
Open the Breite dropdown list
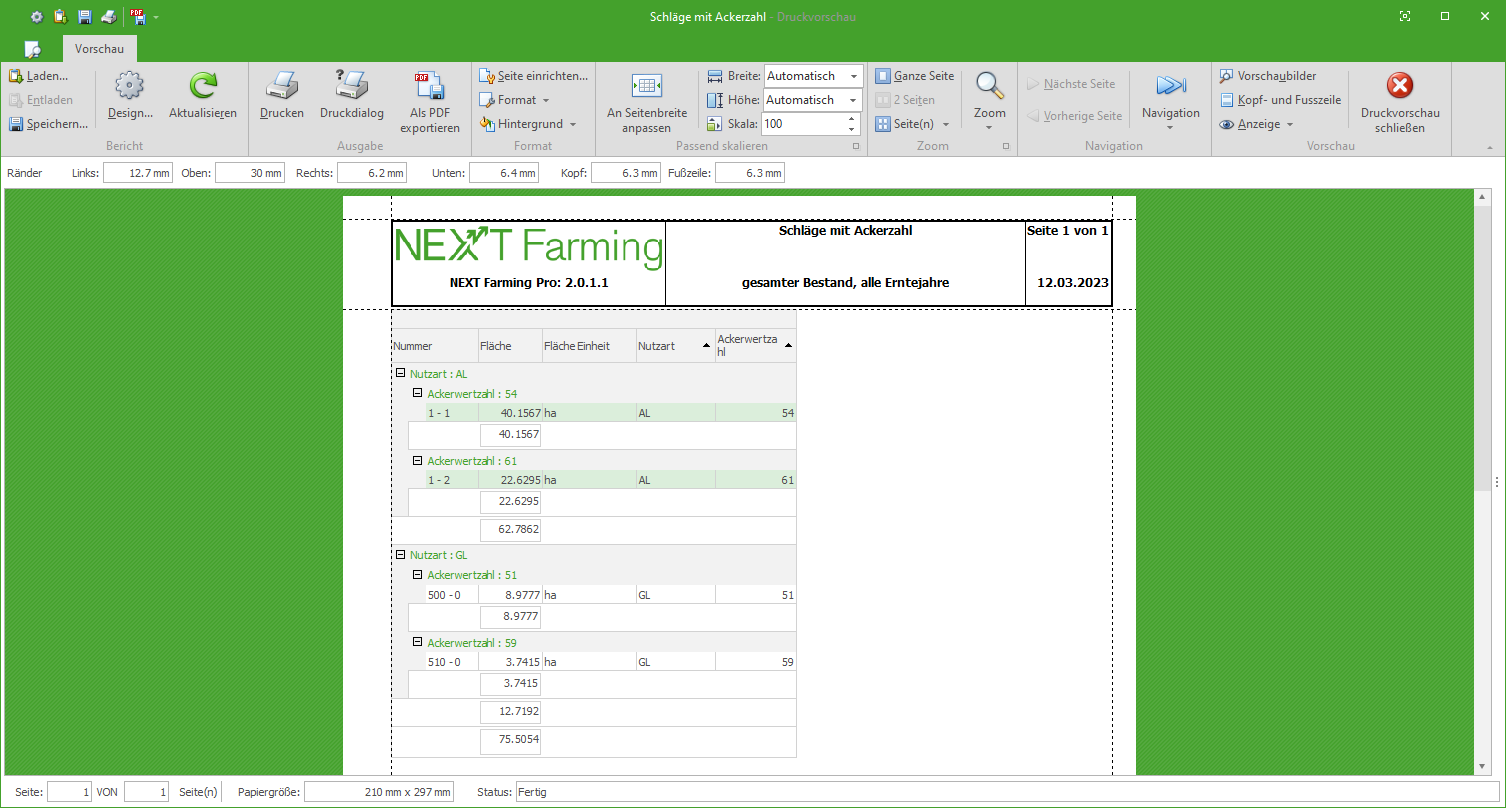[x=854, y=76]
